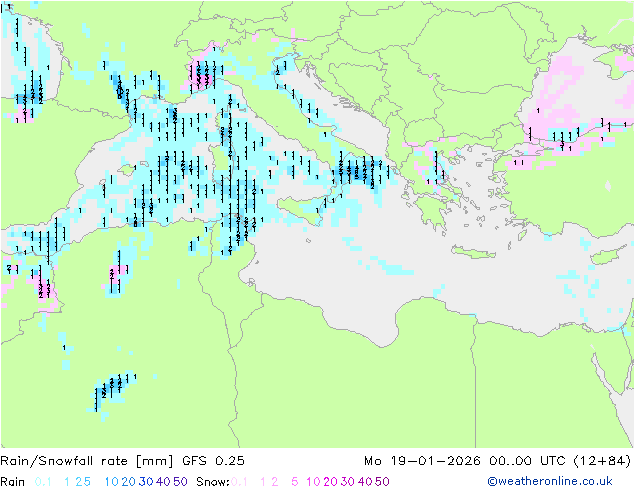Click the island of Sicily on the map
634x490 pixels.
tap(301, 210)
